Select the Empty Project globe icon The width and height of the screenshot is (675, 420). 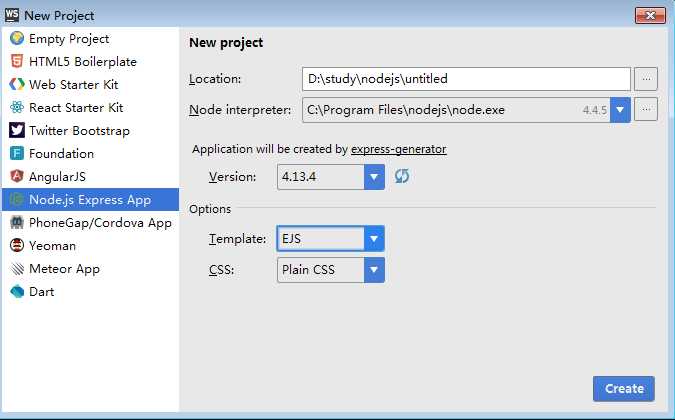click(17, 38)
